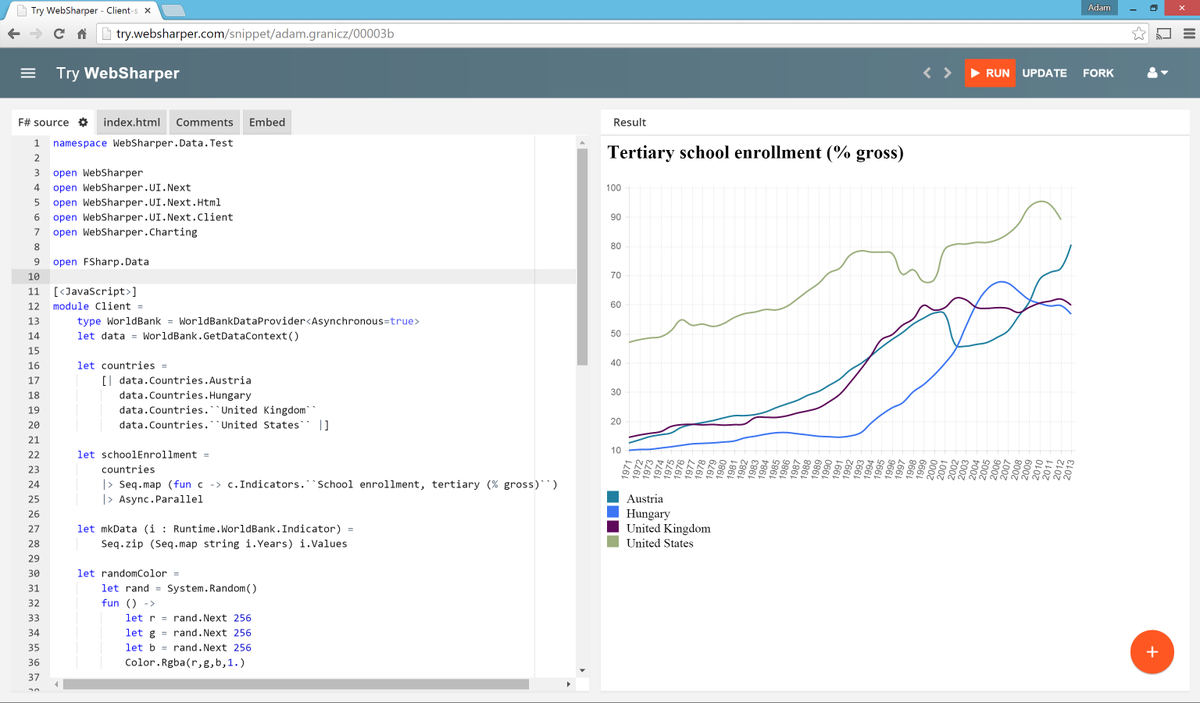
Task: Click the editor scroll up arrow
Action: (582, 142)
